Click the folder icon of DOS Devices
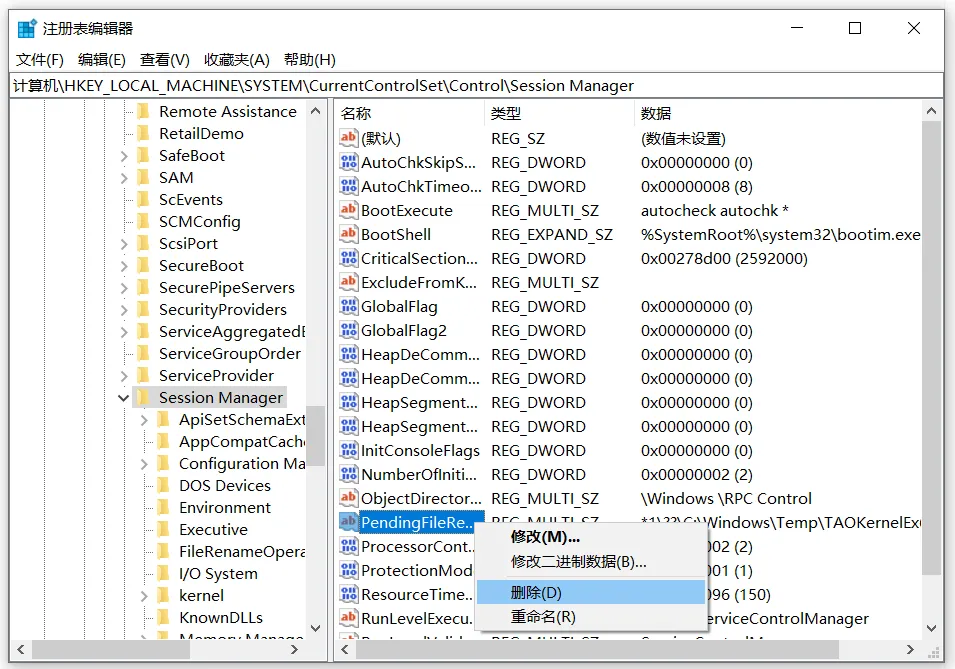The height and width of the screenshot is (669, 955). [x=163, y=486]
